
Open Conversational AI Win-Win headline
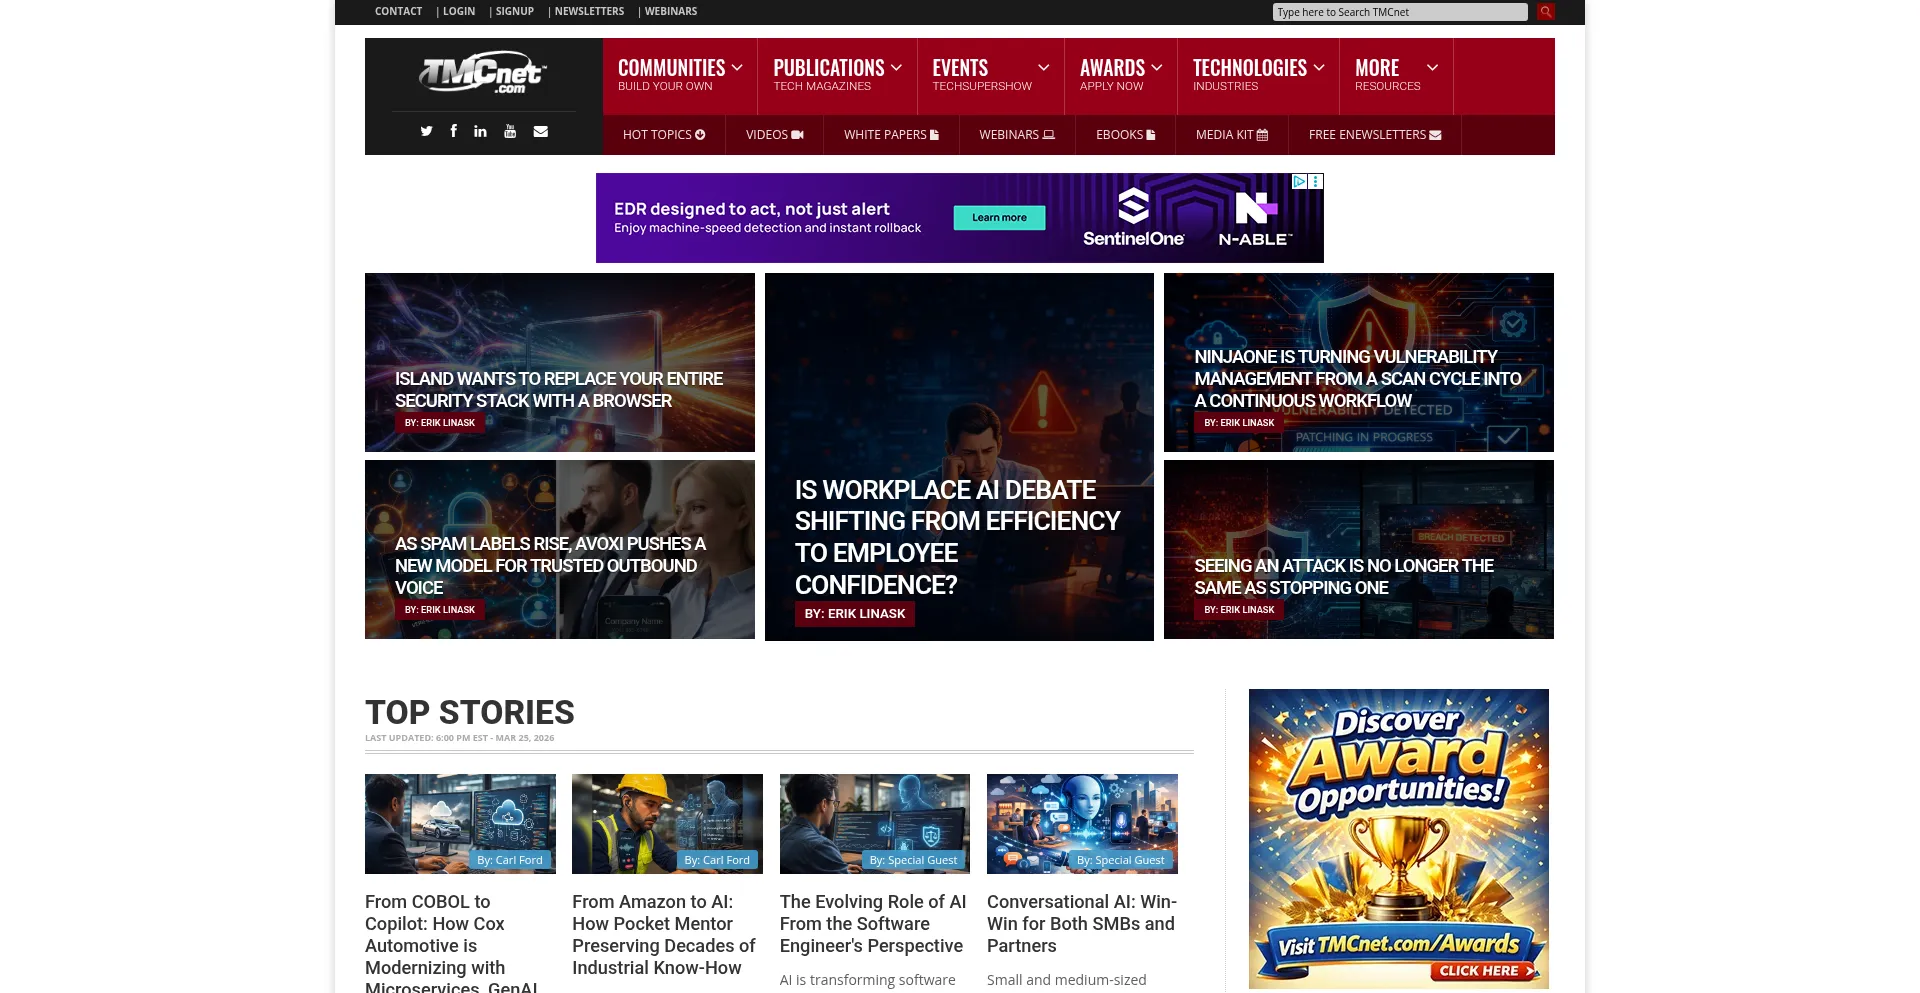pos(1082,924)
